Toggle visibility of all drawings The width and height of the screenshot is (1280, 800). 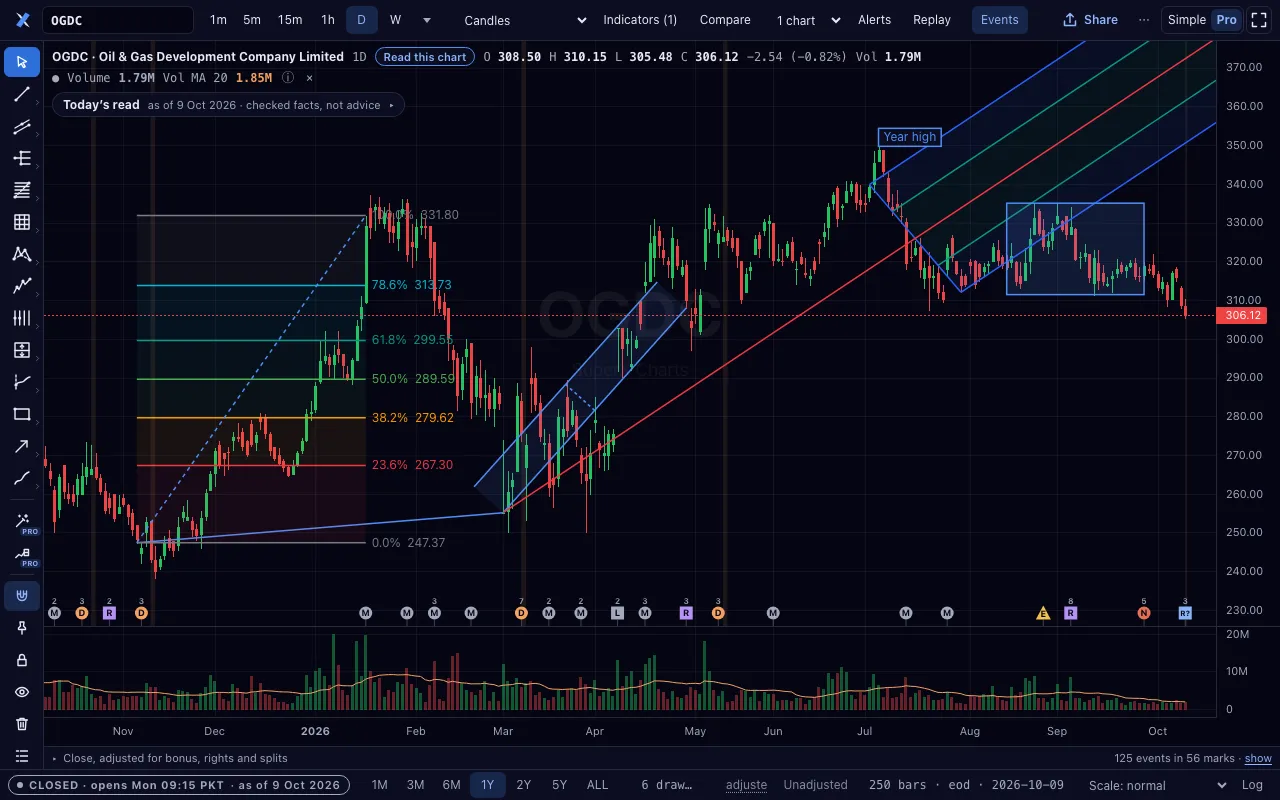point(22,692)
